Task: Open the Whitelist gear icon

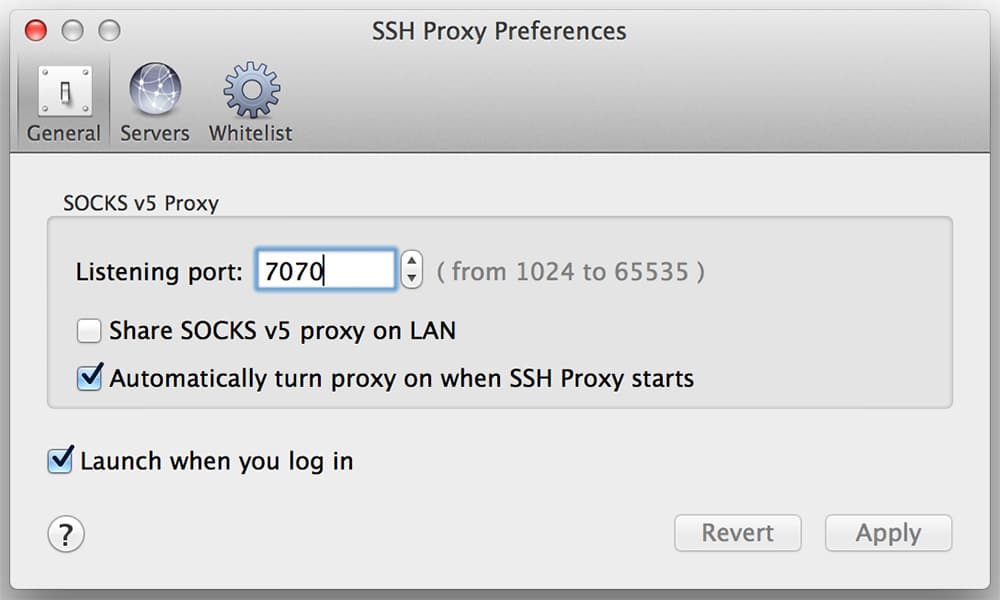Action: tap(251, 90)
